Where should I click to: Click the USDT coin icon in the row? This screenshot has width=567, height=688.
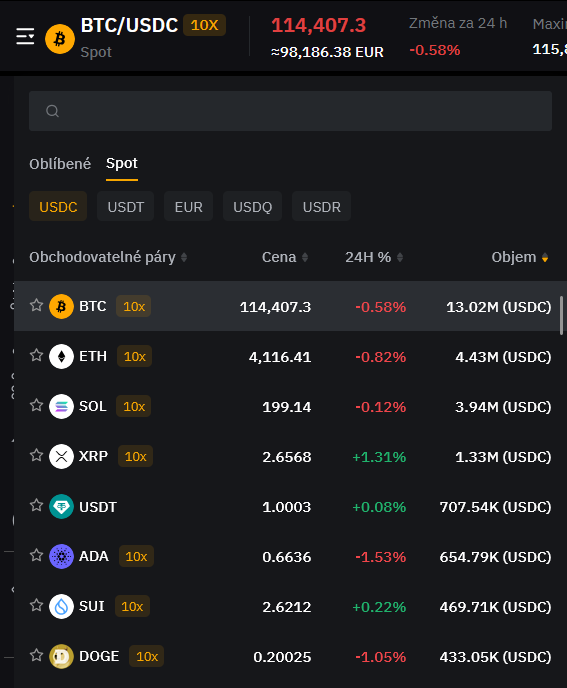point(61,506)
